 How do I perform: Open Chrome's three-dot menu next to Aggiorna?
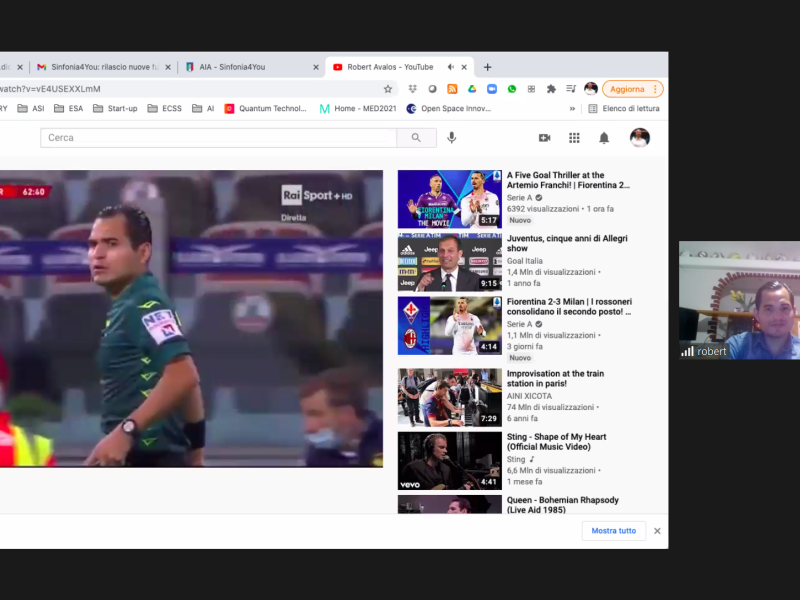click(655, 89)
